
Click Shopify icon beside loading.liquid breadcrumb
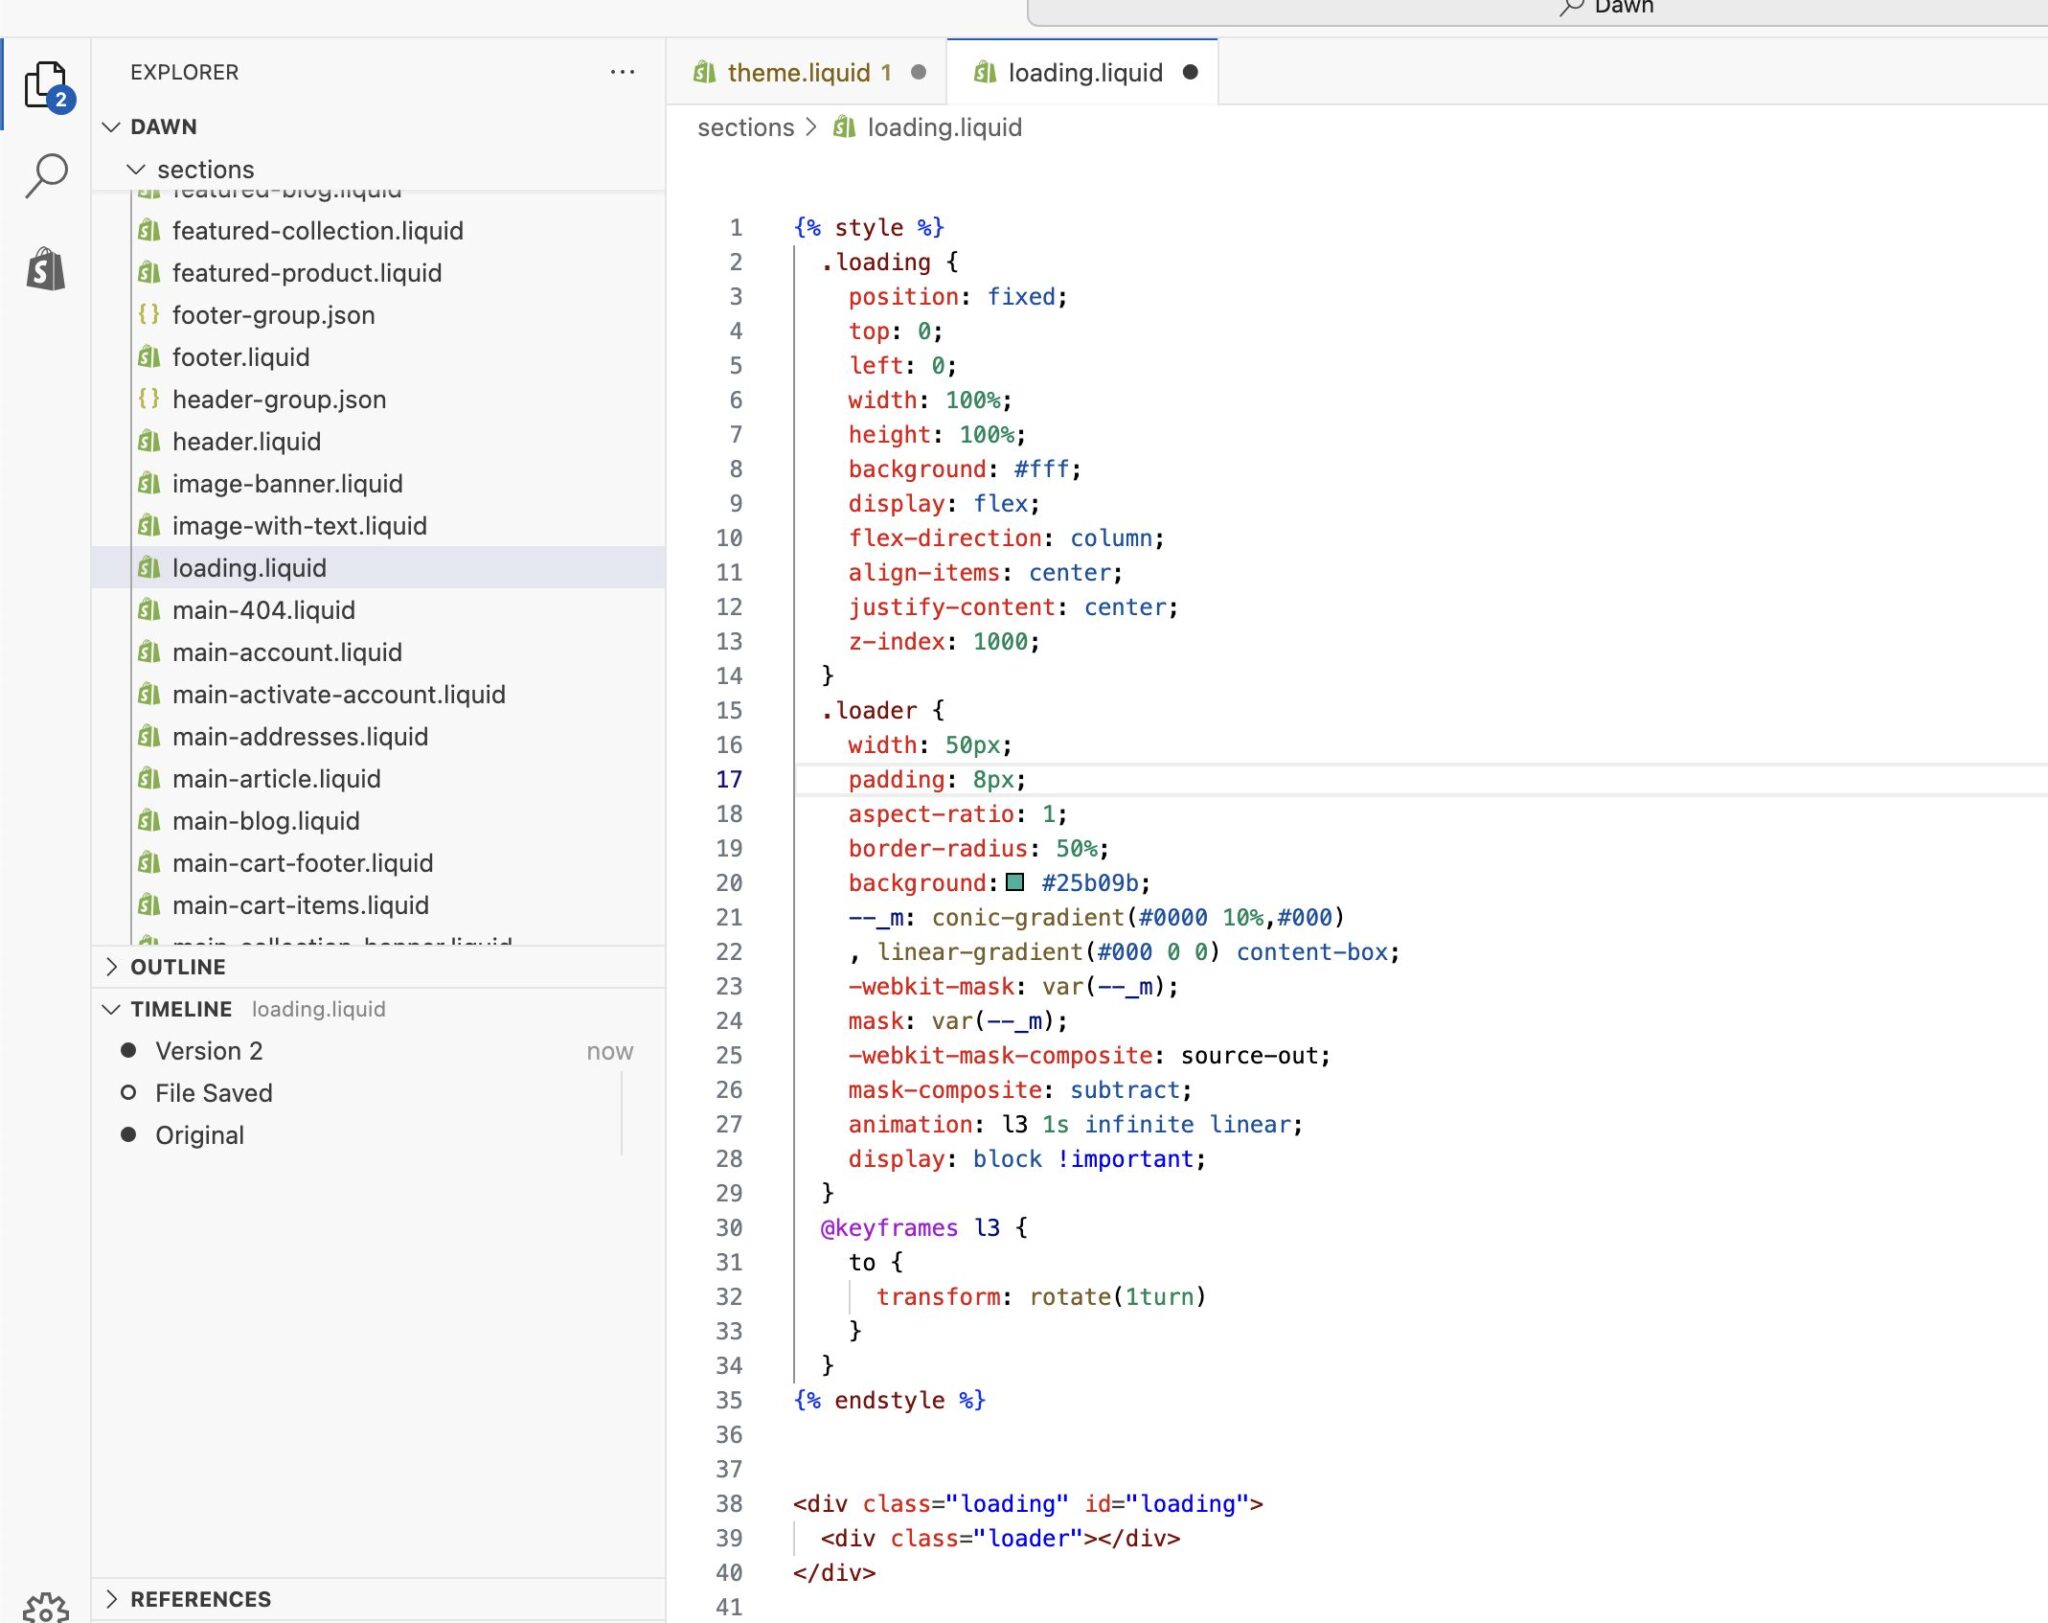tap(845, 127)
